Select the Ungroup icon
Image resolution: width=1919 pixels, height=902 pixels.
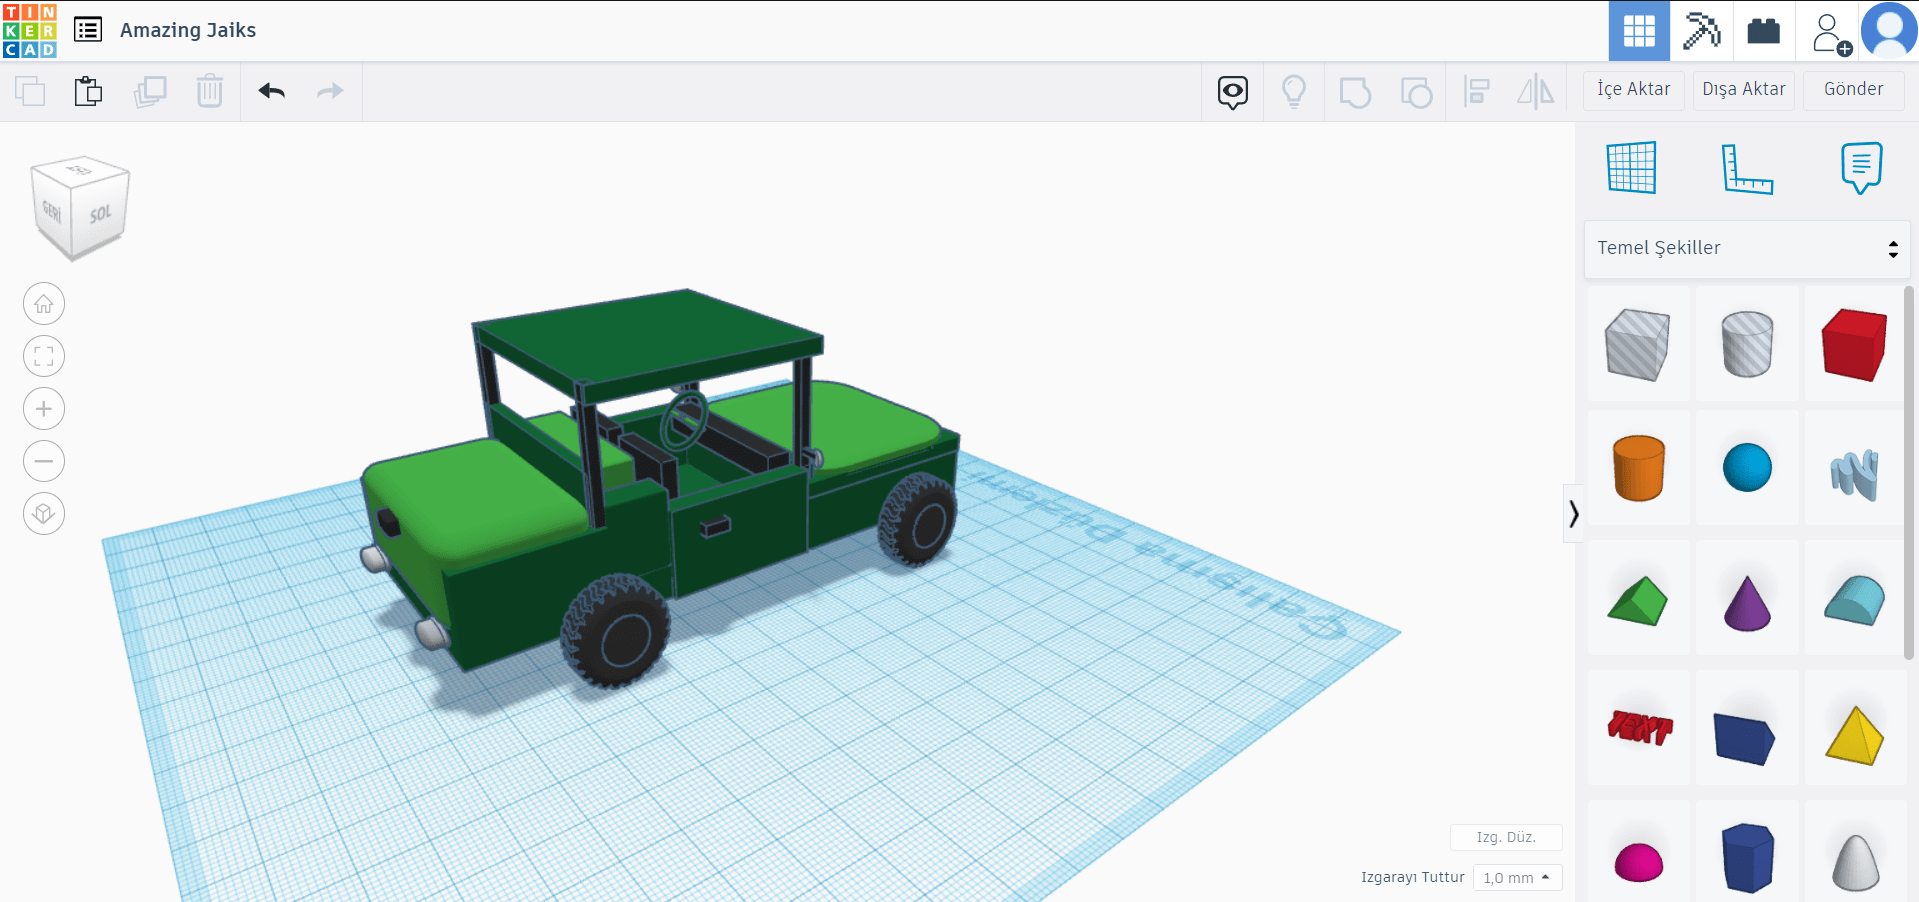click(1416, 90)
